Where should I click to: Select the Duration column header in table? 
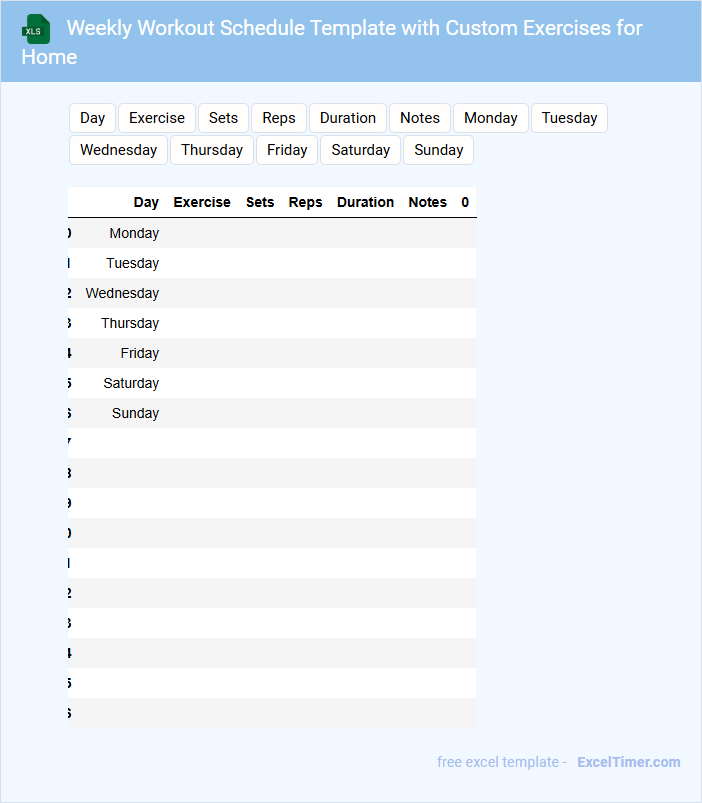pos(365,202)
